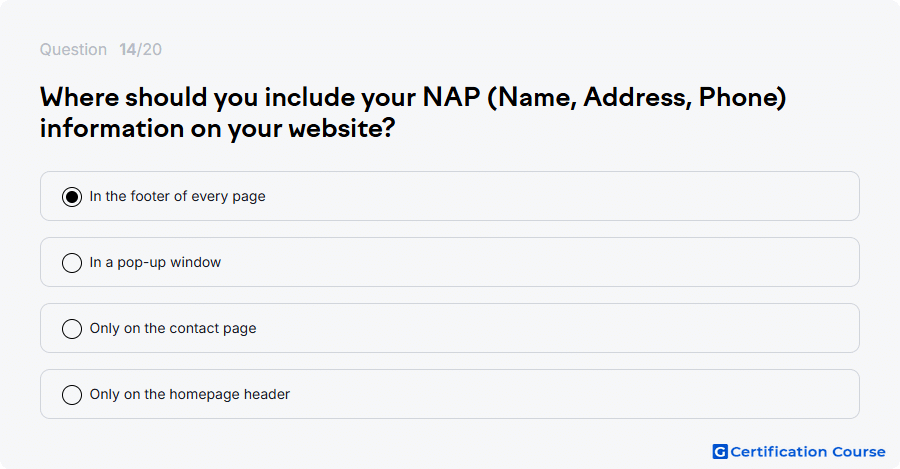
Task: Click the 'NAP (Name, Address, Phone)' heading phrase
Action: tap(604, 98)
